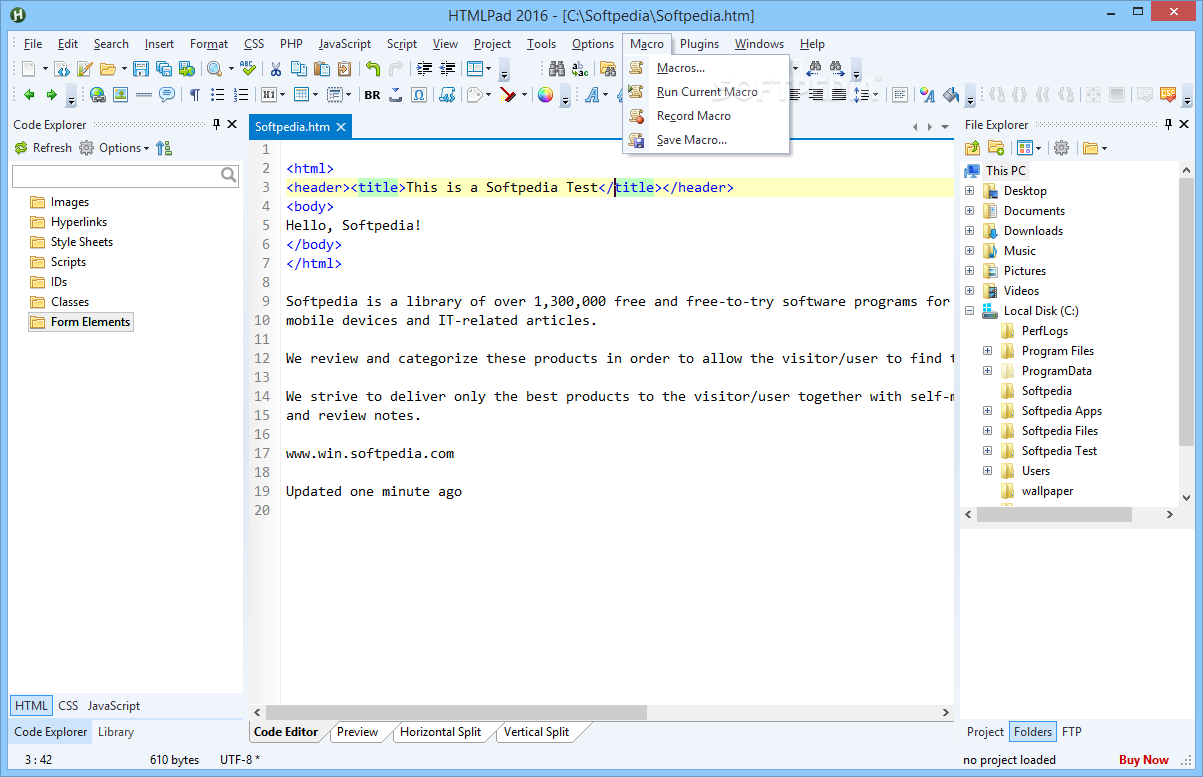The image size is (1203, 777).
Task: Insert an ordered numbered list
Action: tap(241, 95)
